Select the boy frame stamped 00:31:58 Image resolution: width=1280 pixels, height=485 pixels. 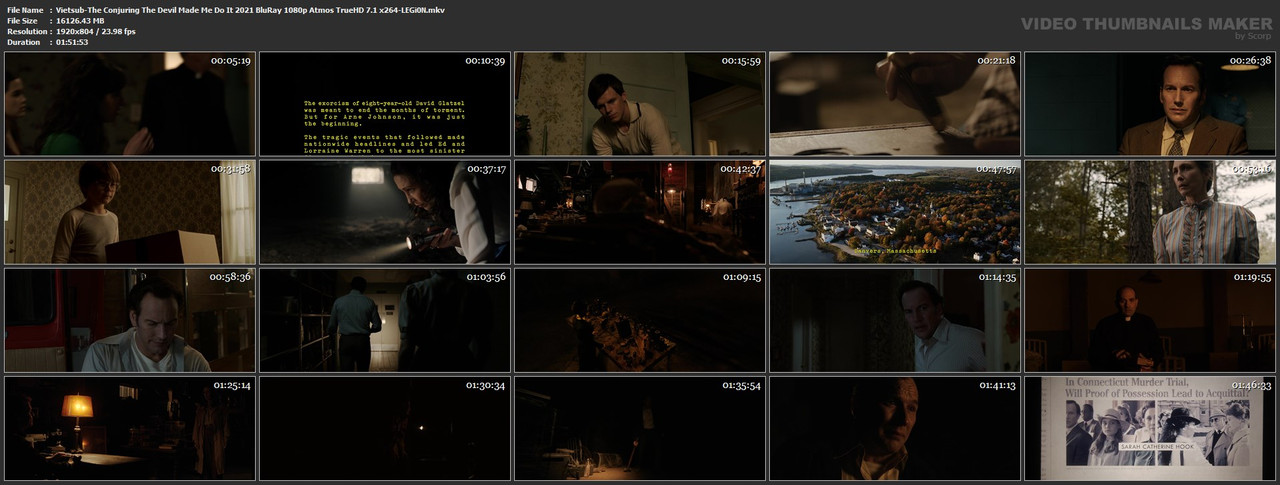point(130,212)
